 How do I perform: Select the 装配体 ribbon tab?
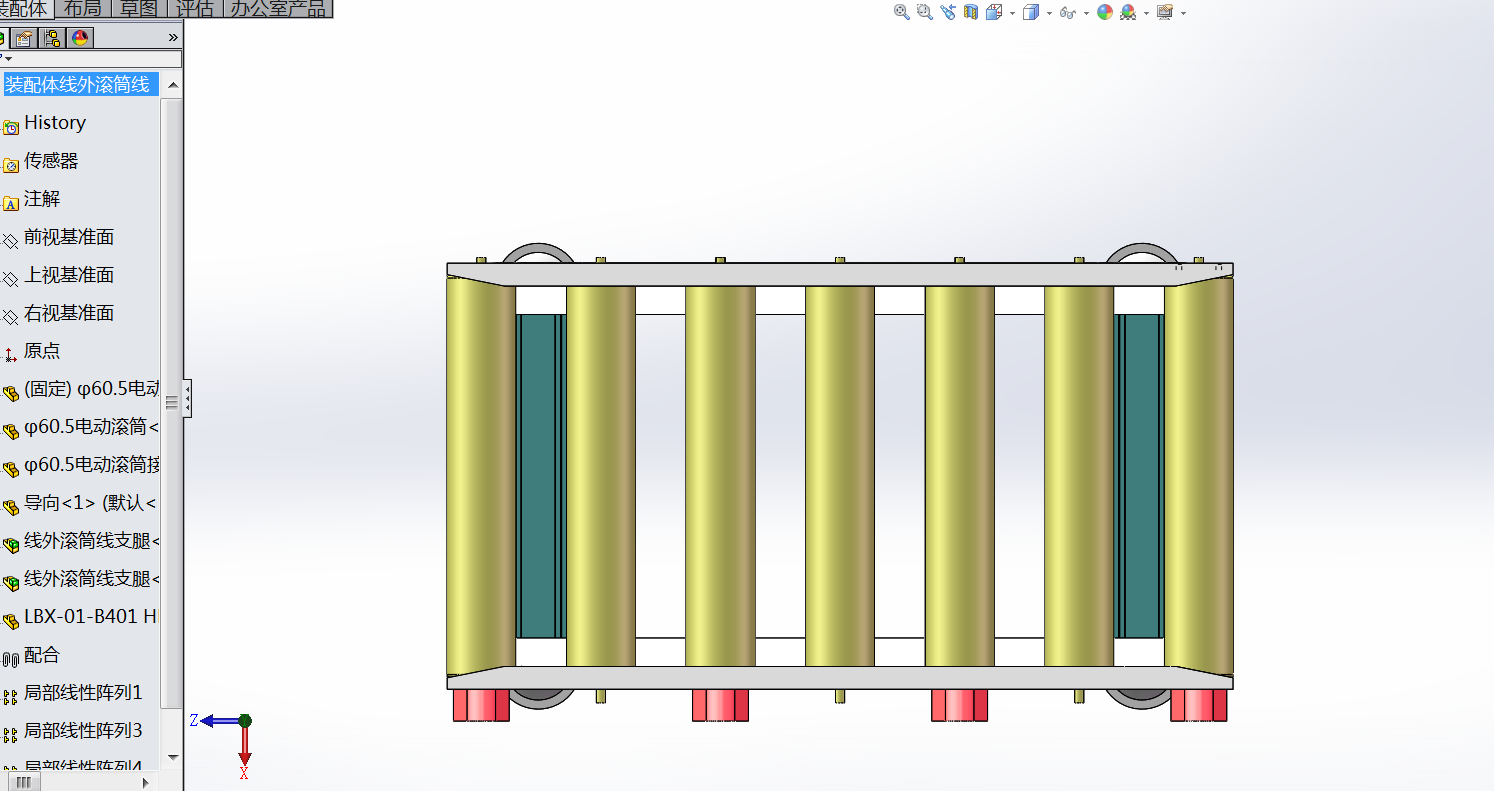25,9
